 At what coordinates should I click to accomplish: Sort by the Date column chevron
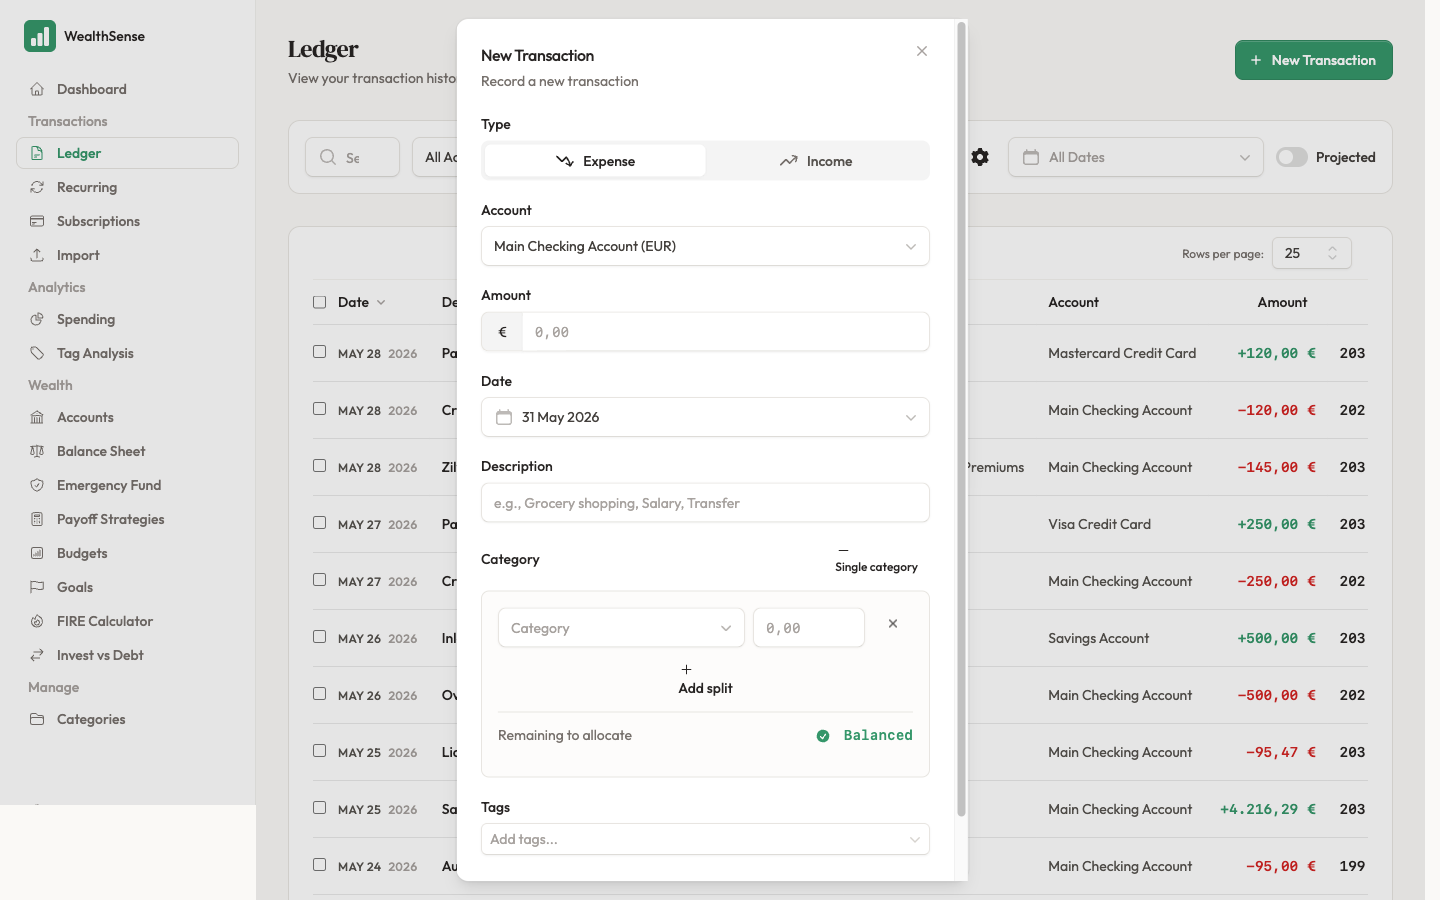[x=381, y=302]
